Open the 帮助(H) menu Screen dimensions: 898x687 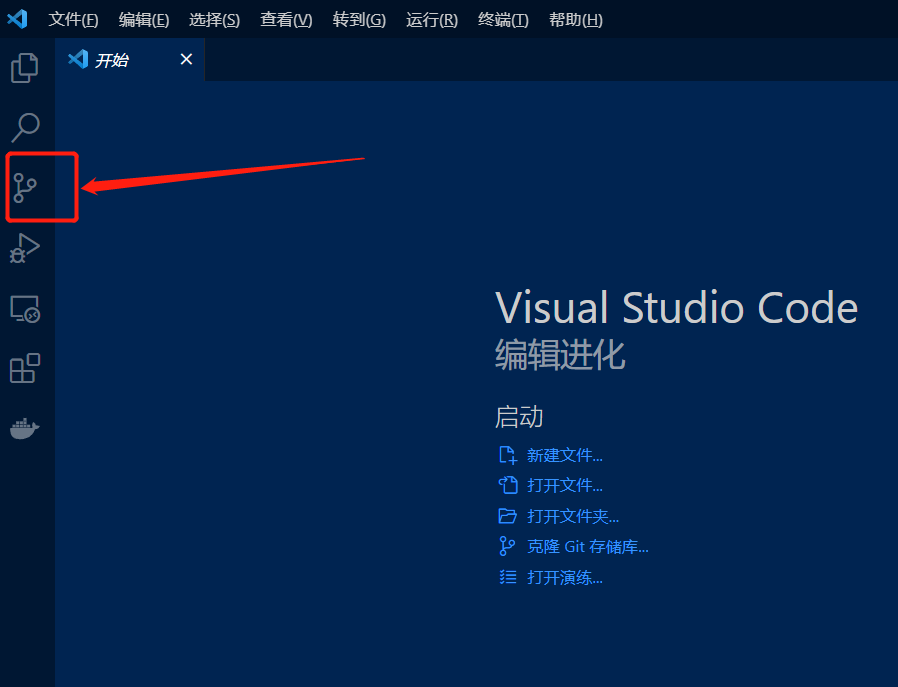[576, 20]
